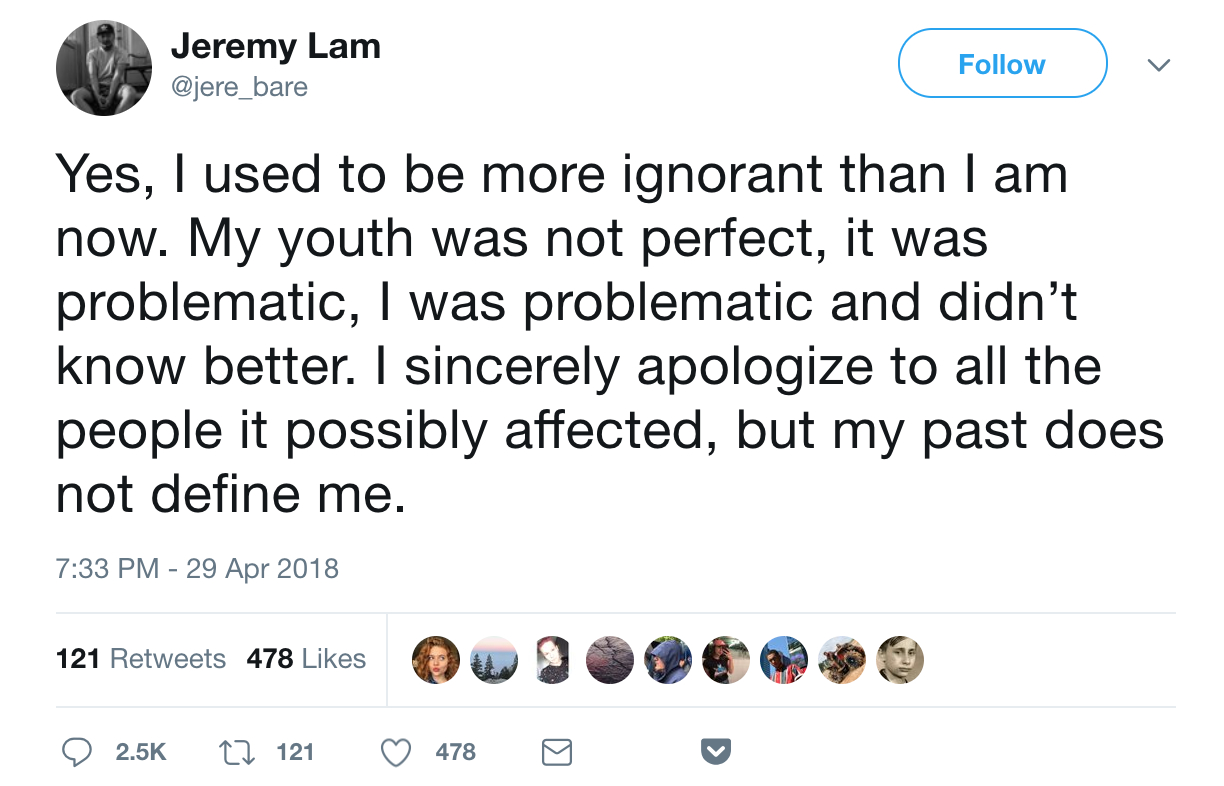
Task: Click the 478 count beside the heart
Action: click(456, 752)
